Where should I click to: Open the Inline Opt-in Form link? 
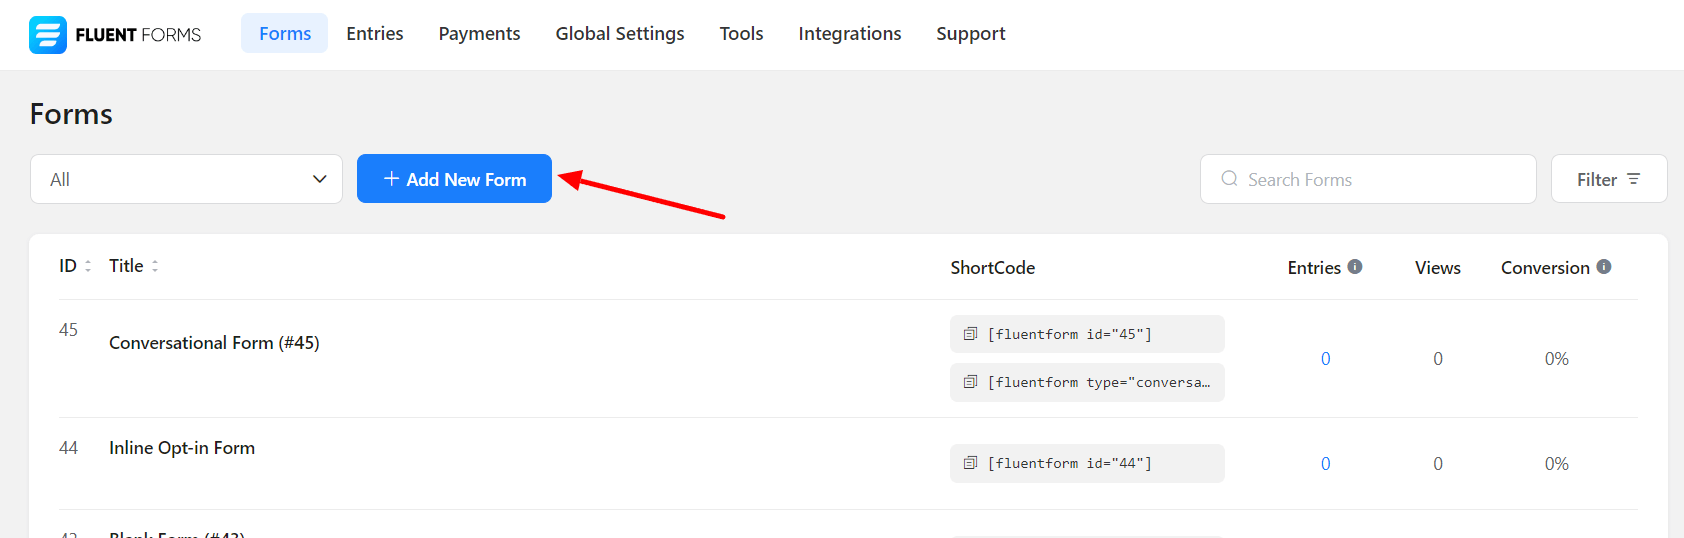point(182,448)
